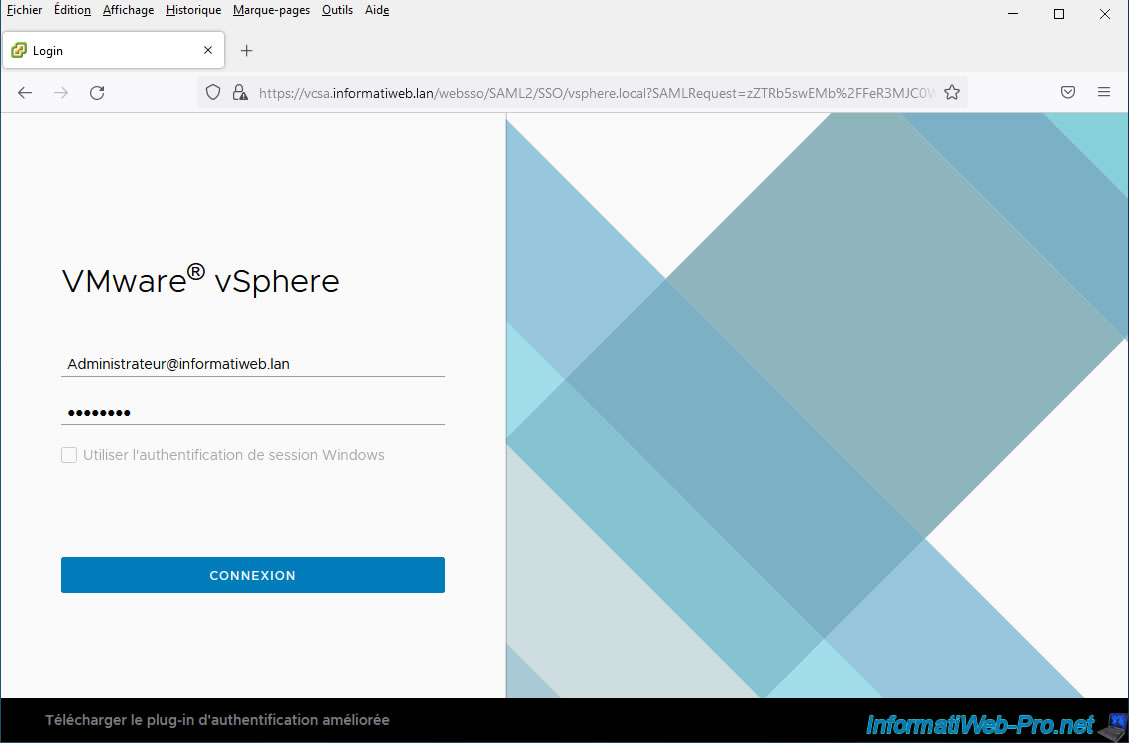Click the forward navigation arrow
1129x743 pixels.
click(x=61, y=93)
